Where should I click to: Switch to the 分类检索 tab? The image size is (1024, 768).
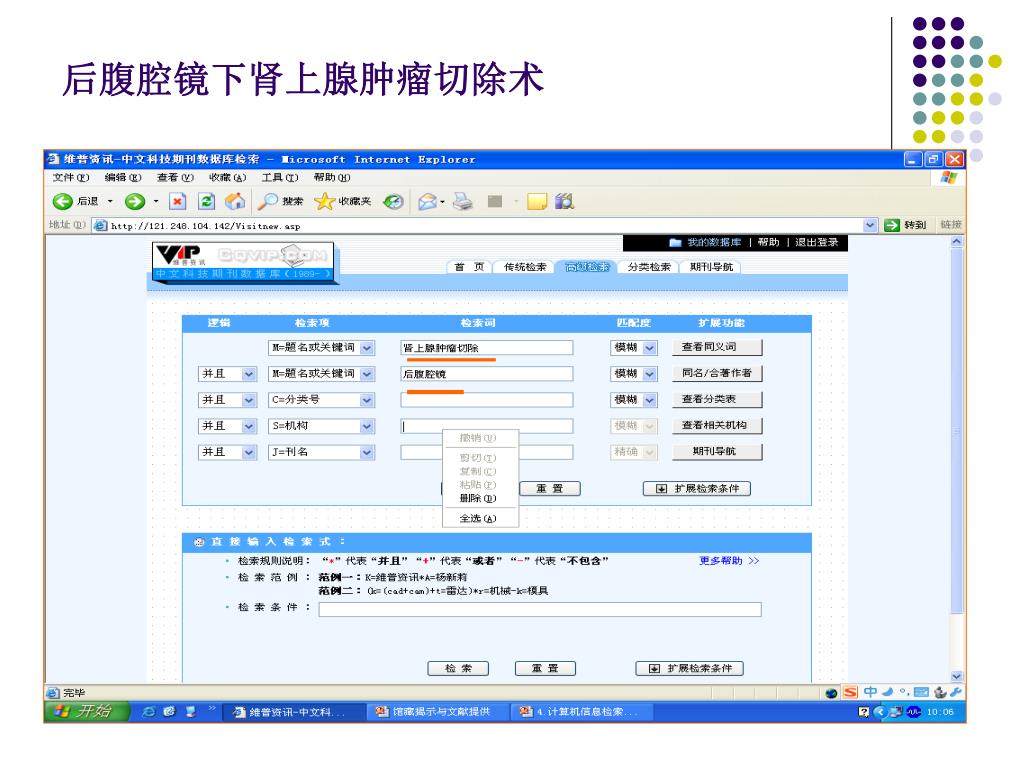(649, 267)
